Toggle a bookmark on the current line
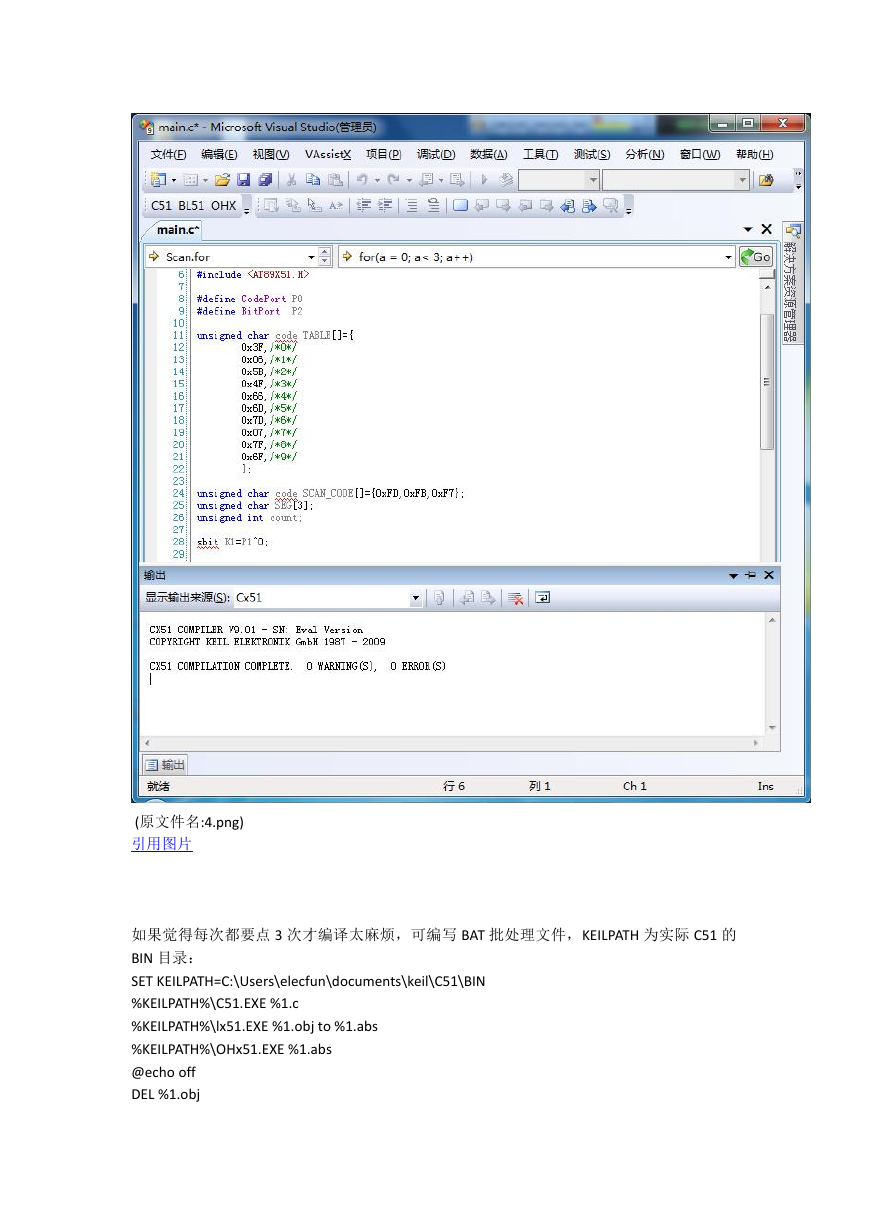The height and width of the screenshot is (1228, 869). [460, 206]
